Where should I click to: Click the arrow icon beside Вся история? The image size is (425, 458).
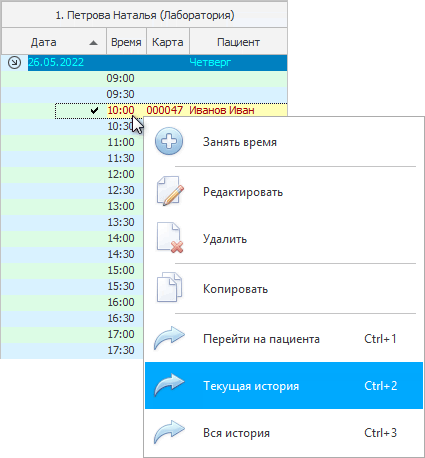pyautogui.click(x=169, y=432)
